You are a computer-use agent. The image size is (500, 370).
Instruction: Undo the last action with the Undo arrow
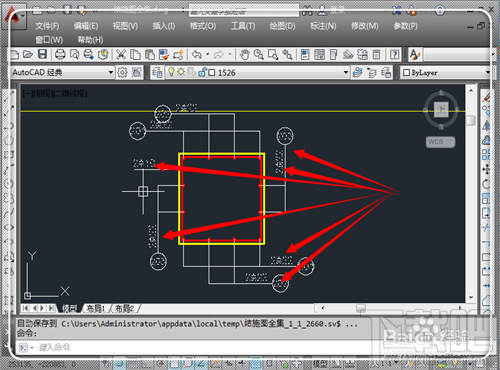197,54
